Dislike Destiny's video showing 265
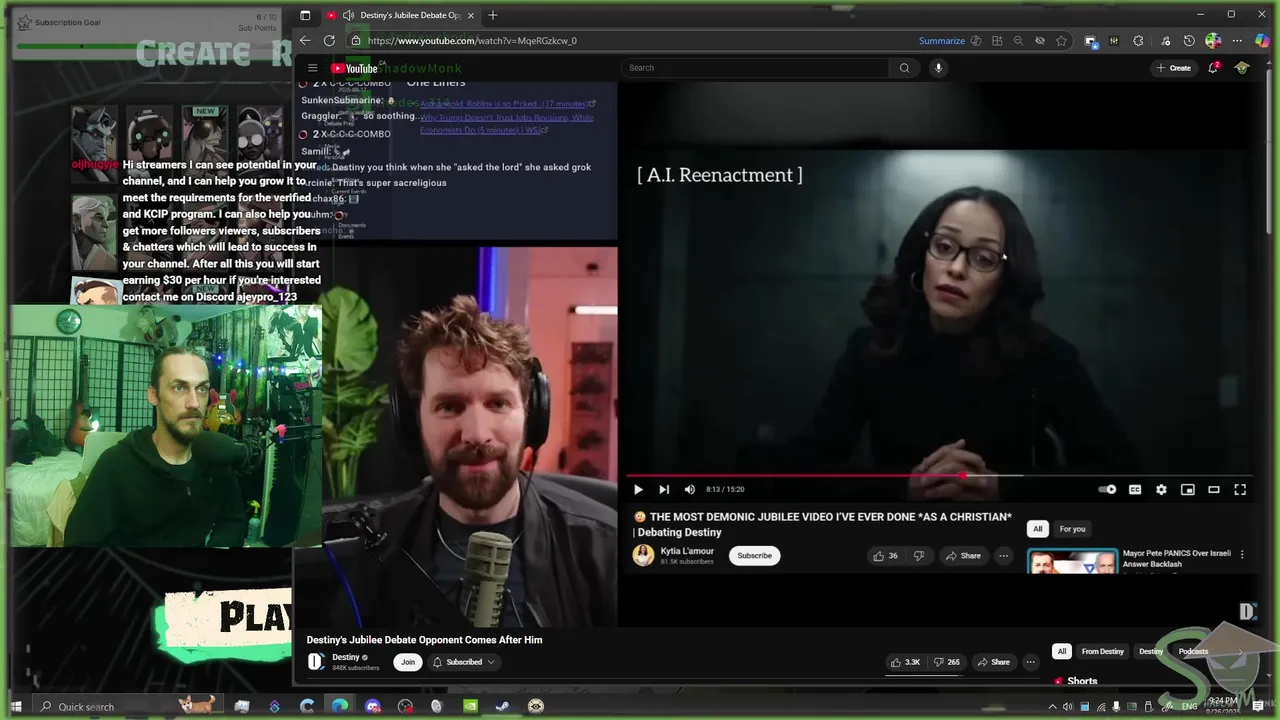Viewport: 1280px width, 720px height. [947, 662]
